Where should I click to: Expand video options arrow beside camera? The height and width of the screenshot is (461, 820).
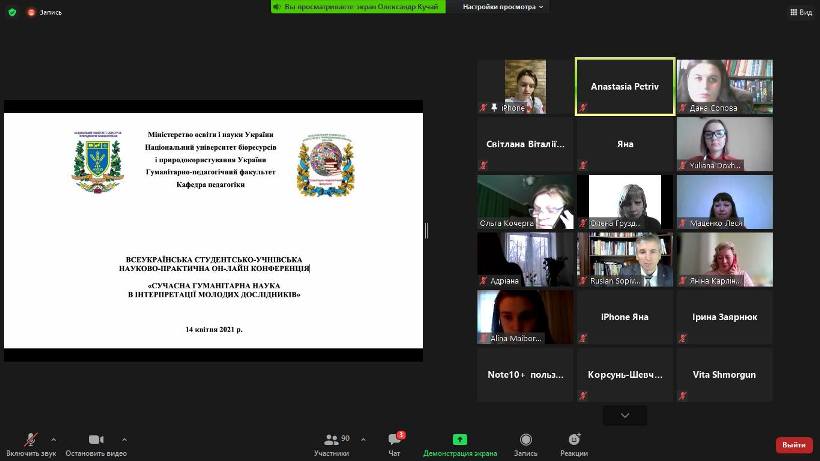pos(124,440)
